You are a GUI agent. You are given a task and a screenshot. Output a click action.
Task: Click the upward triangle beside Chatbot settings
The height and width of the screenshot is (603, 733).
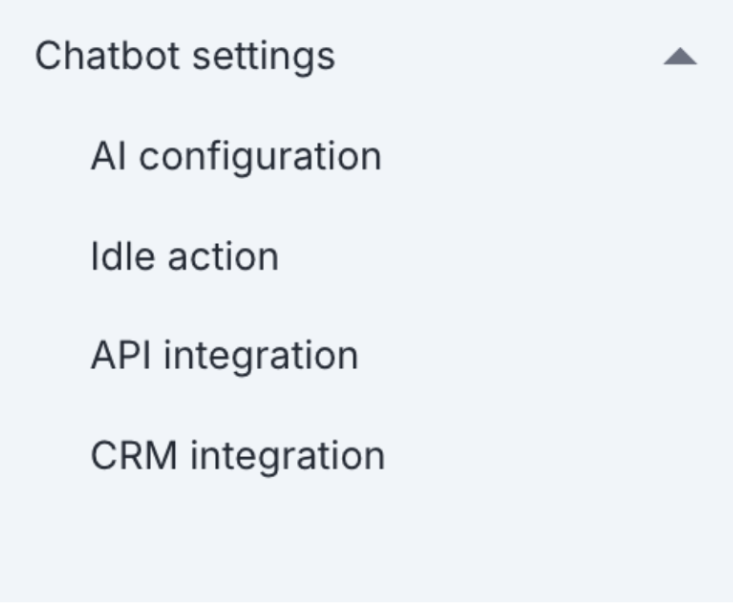click(679, 57)
